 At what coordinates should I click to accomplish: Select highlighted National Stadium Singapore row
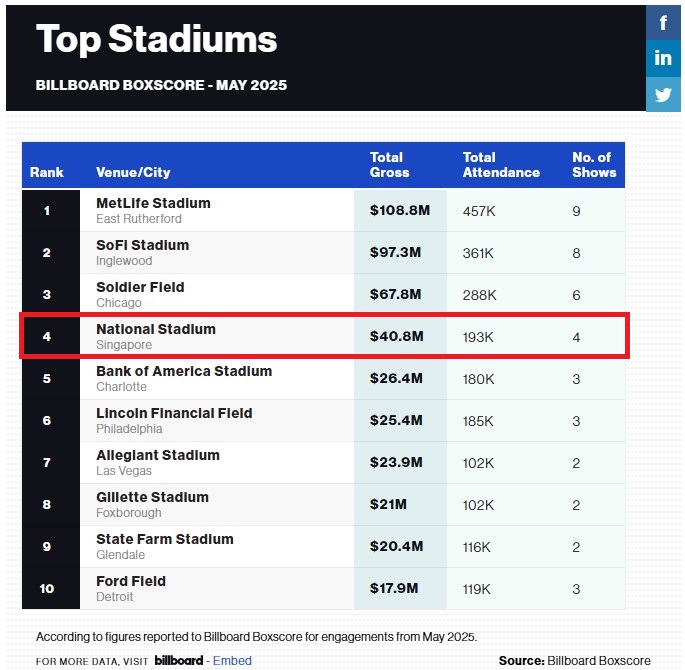(x=324, y=336)
